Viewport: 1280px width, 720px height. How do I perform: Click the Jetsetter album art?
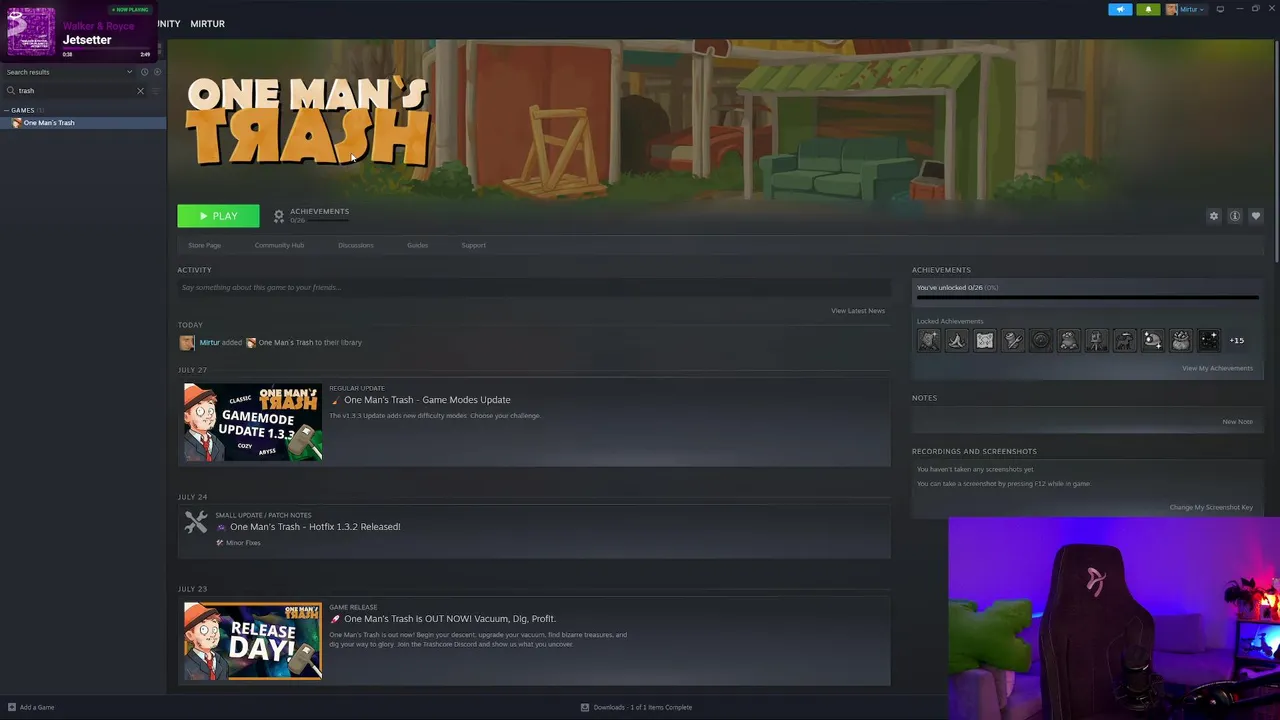31,31
